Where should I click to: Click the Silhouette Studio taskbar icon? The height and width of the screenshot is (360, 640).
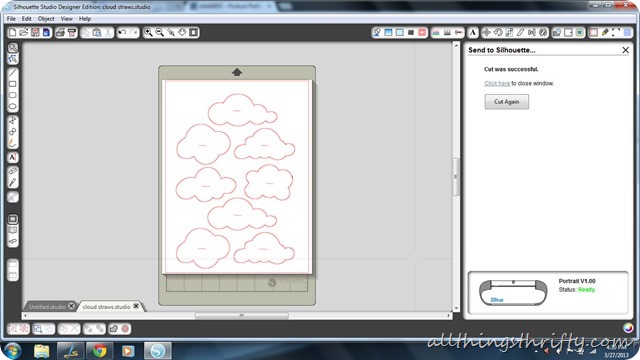pyautogui.click(x=158, y=351)
